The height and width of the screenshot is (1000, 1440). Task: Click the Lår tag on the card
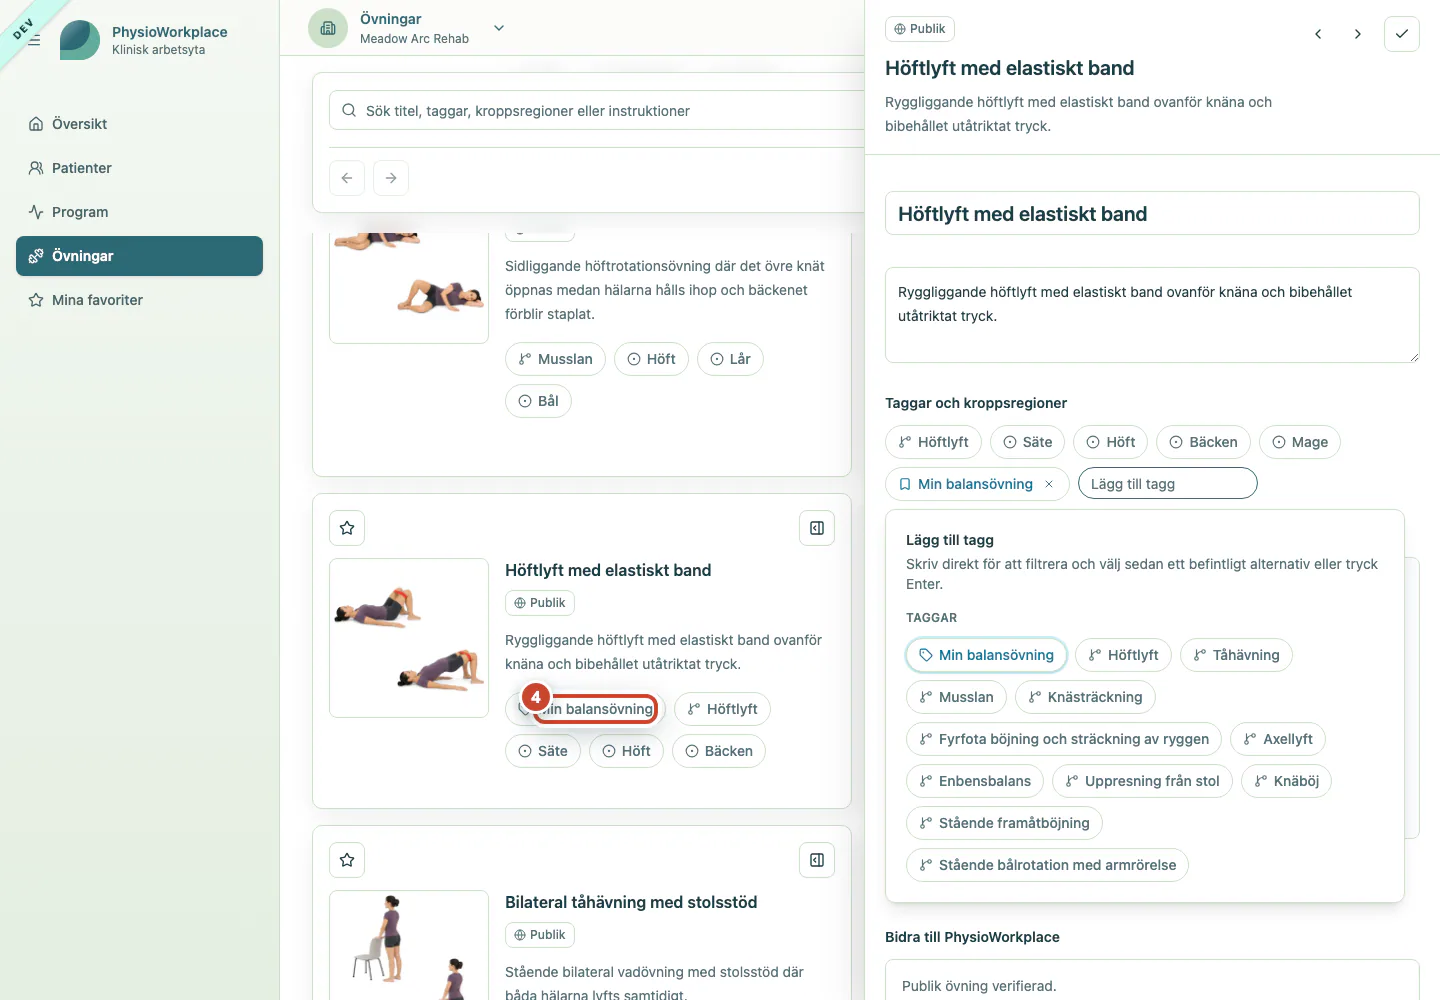[x=730, y=359]
